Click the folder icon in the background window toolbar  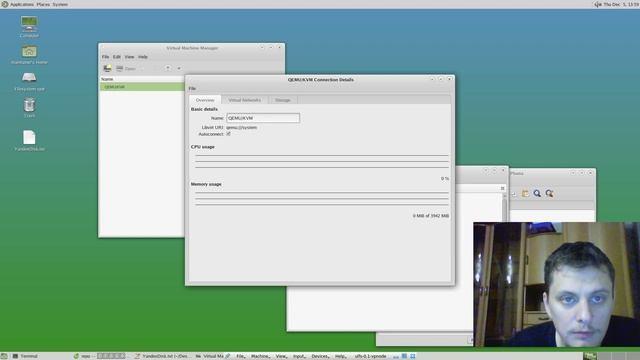coord(525,193)
